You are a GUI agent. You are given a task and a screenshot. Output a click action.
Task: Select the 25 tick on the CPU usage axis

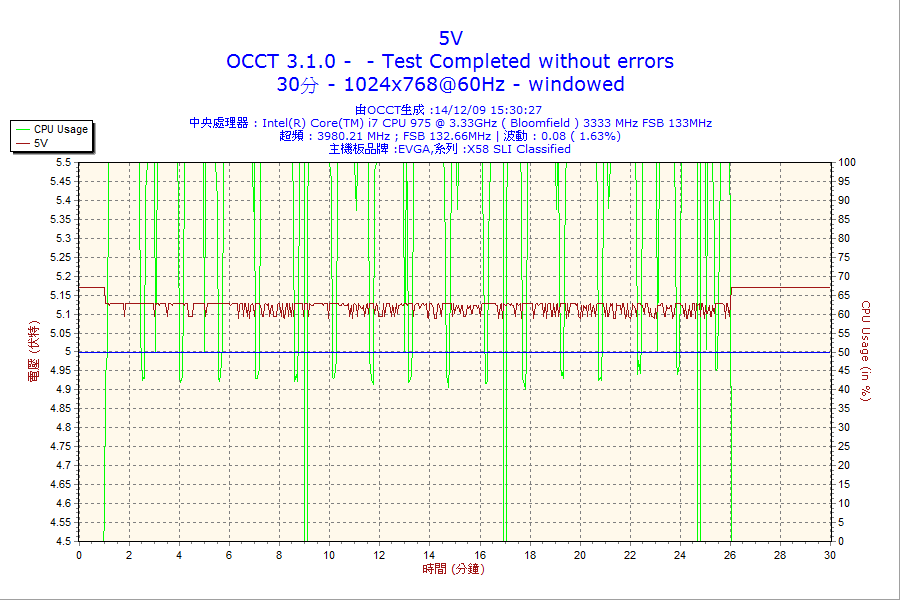(844, 446)
